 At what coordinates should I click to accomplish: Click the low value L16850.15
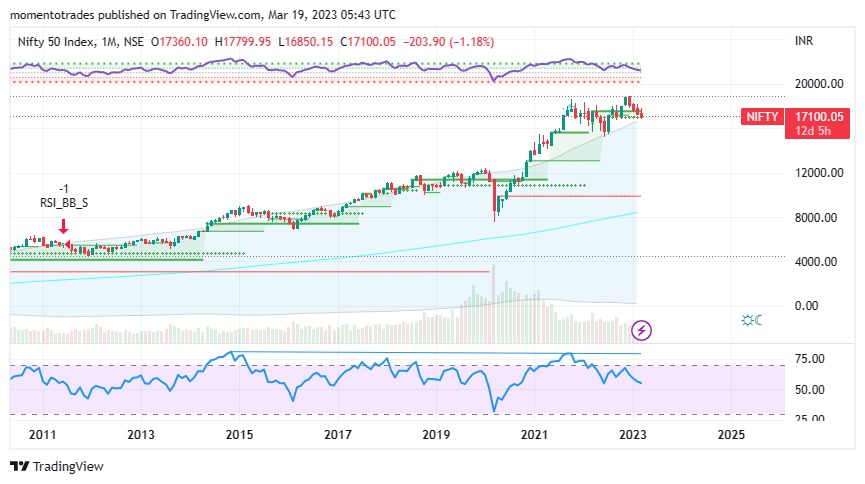coord(306,42)
